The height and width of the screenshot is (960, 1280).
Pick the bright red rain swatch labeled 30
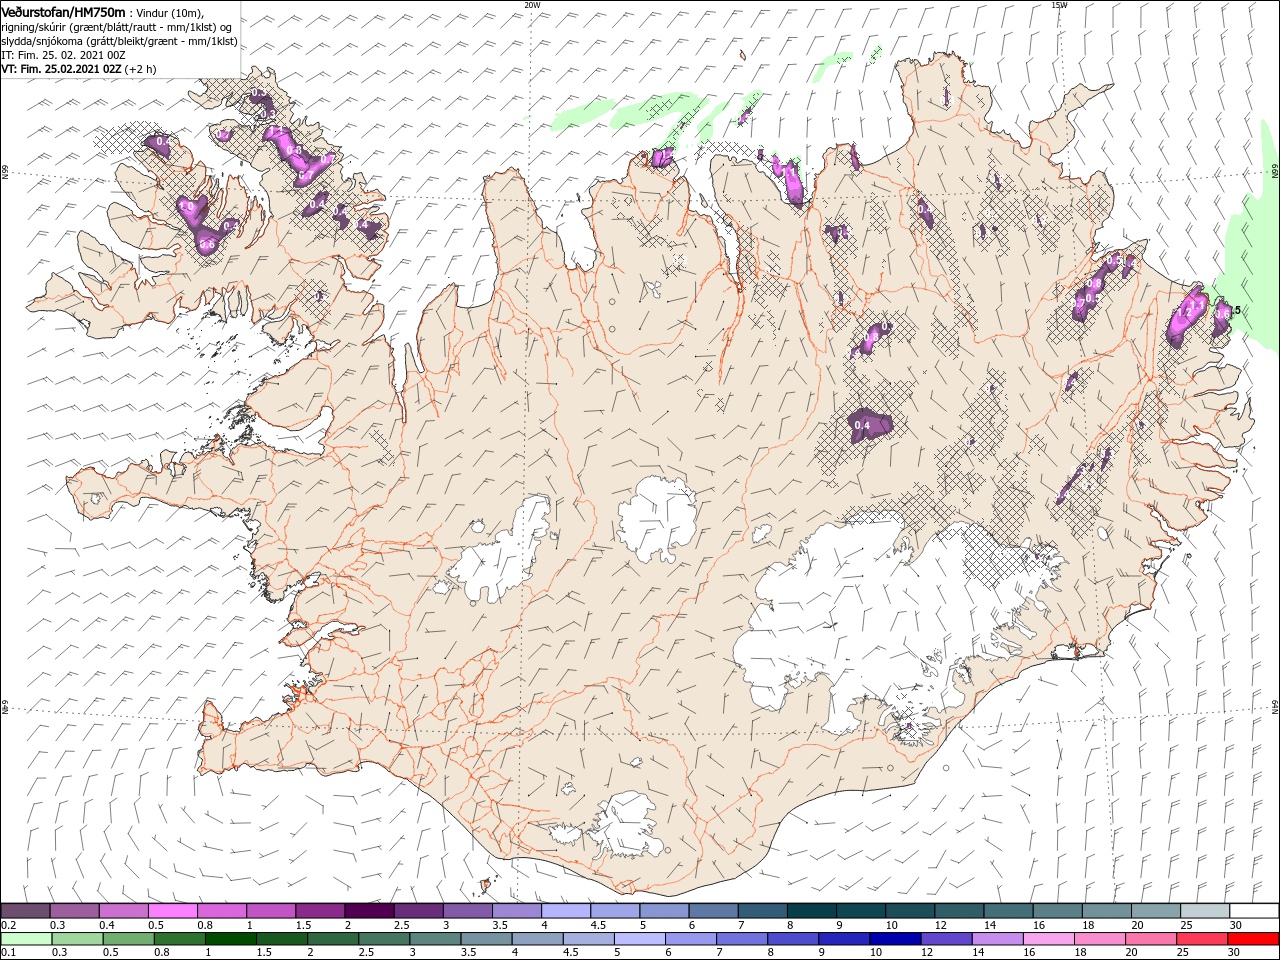coord(1252,939)
